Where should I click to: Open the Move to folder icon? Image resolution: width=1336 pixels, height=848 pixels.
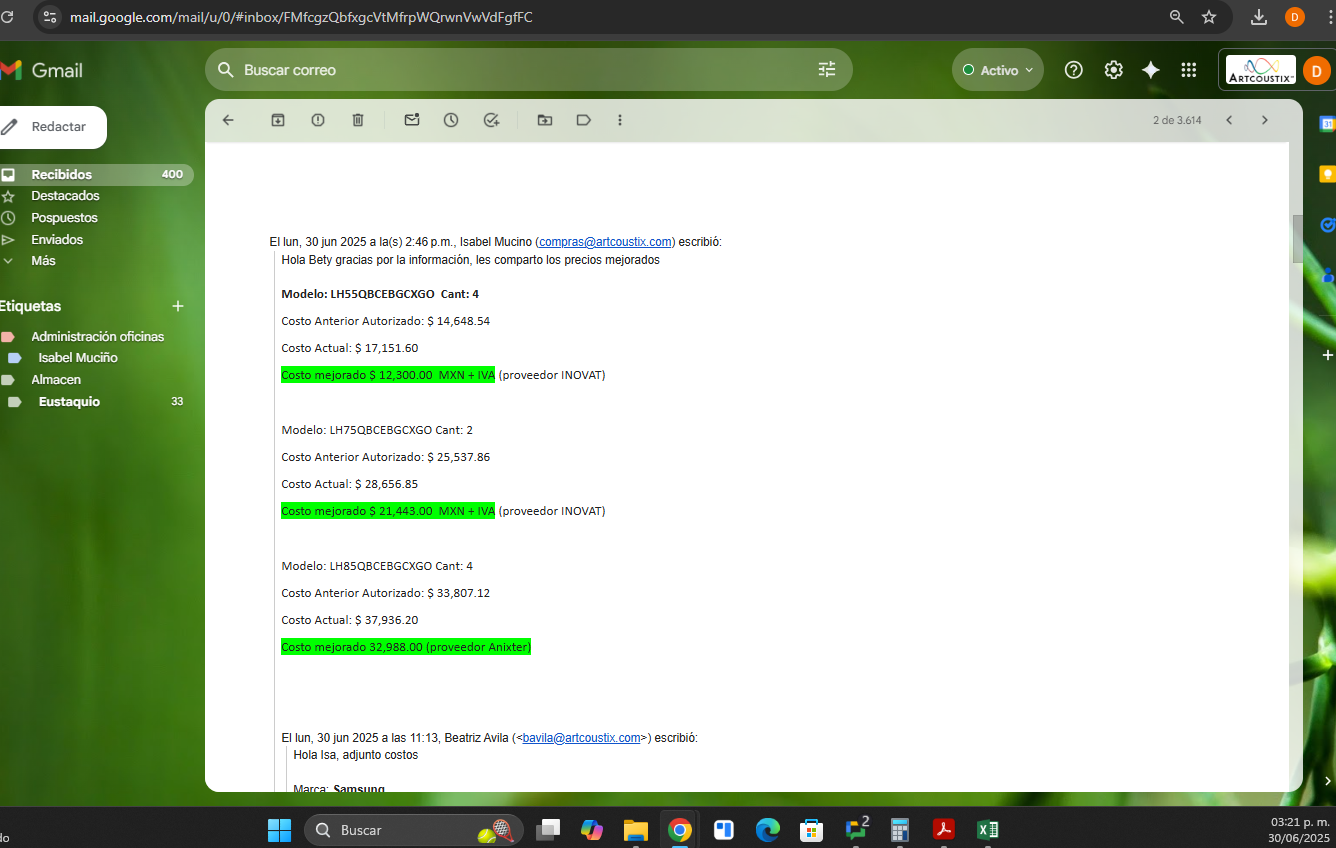pos(544,120)
